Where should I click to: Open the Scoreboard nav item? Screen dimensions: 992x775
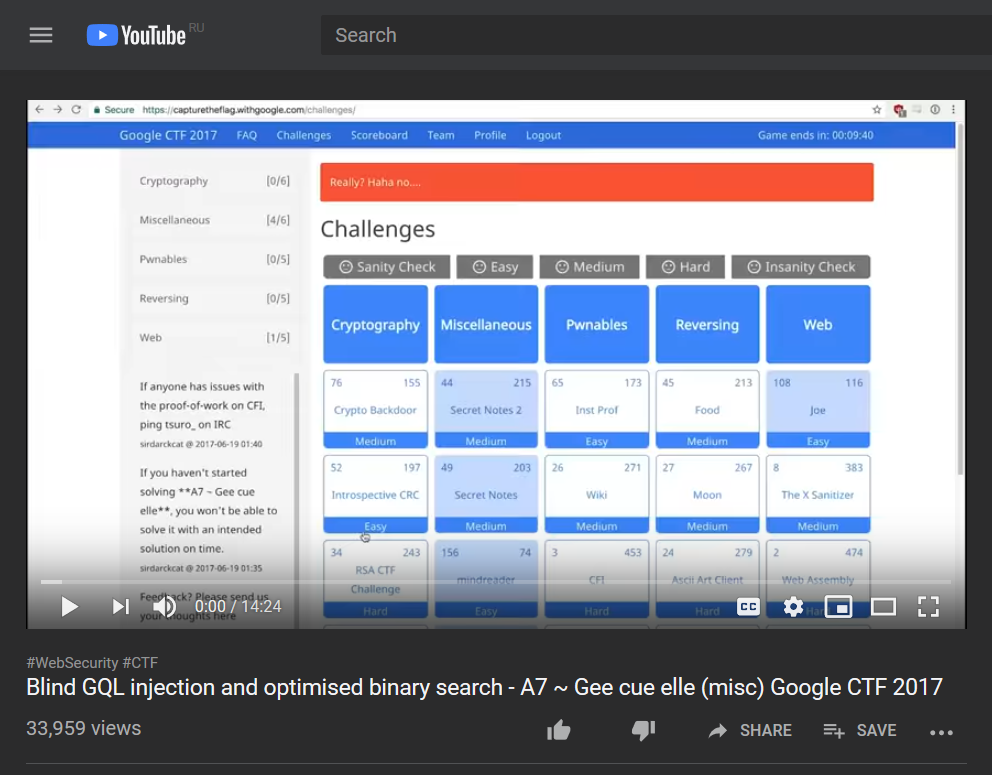click(379, 135)
